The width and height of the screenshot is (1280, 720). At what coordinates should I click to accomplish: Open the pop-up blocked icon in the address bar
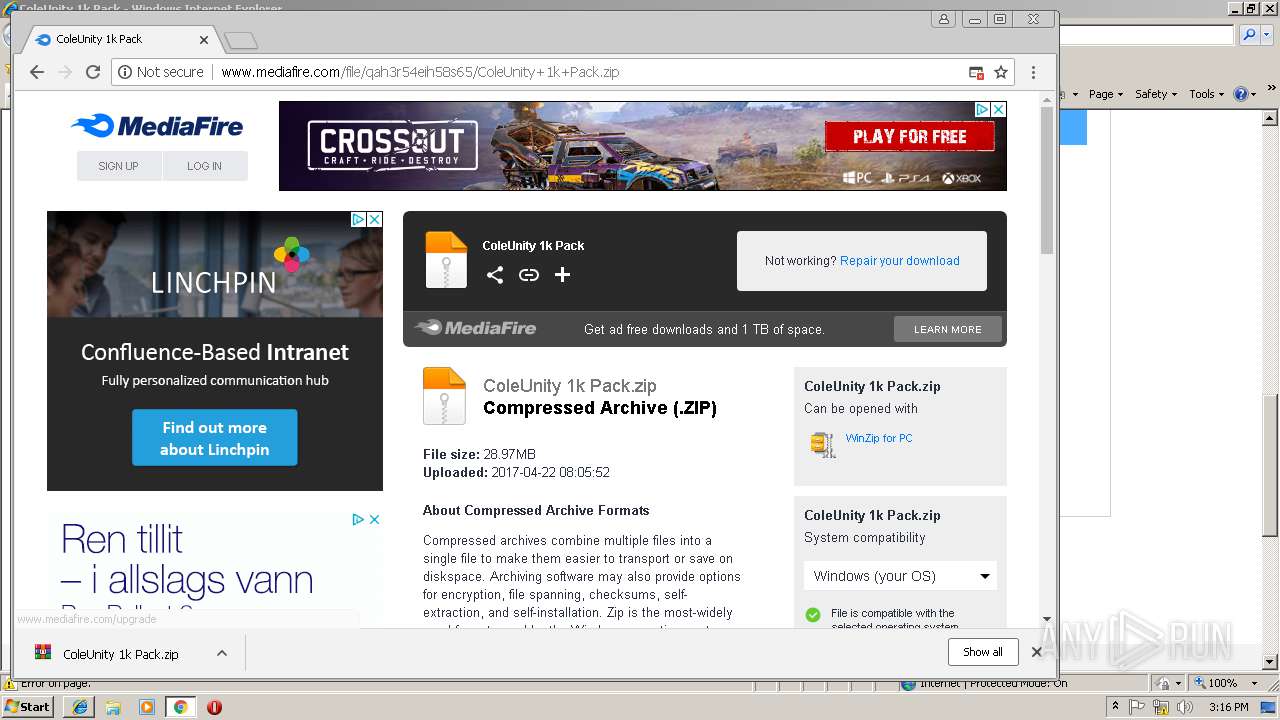click(976, 72)
